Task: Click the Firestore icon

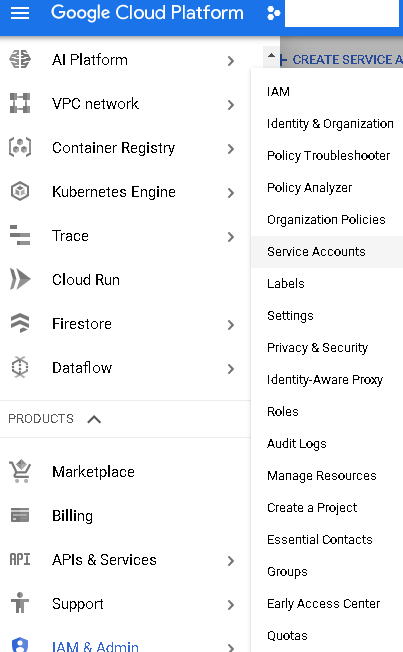Action: [x=20, y=323]
